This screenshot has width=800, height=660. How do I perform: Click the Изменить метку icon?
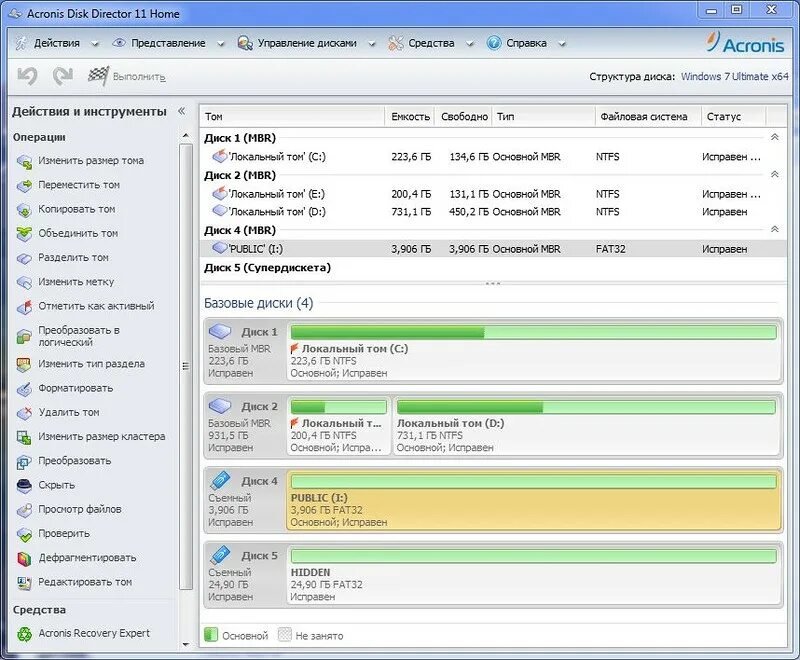click(x=24, y=282)
